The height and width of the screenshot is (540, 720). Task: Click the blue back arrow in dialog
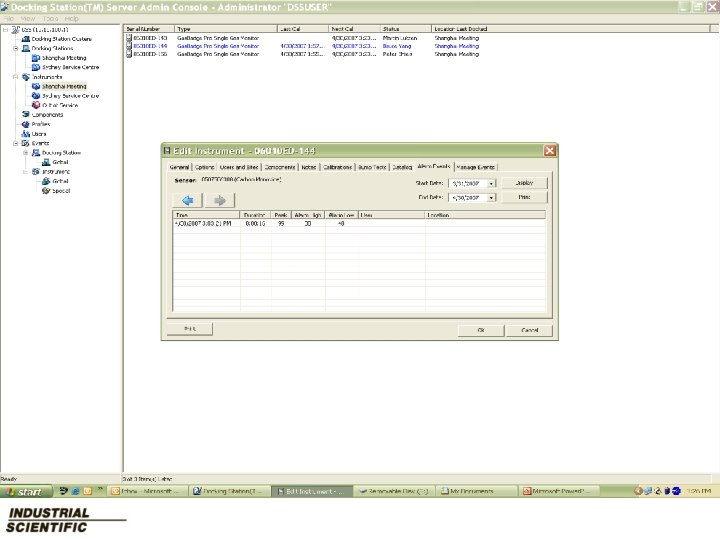(187, 200)
